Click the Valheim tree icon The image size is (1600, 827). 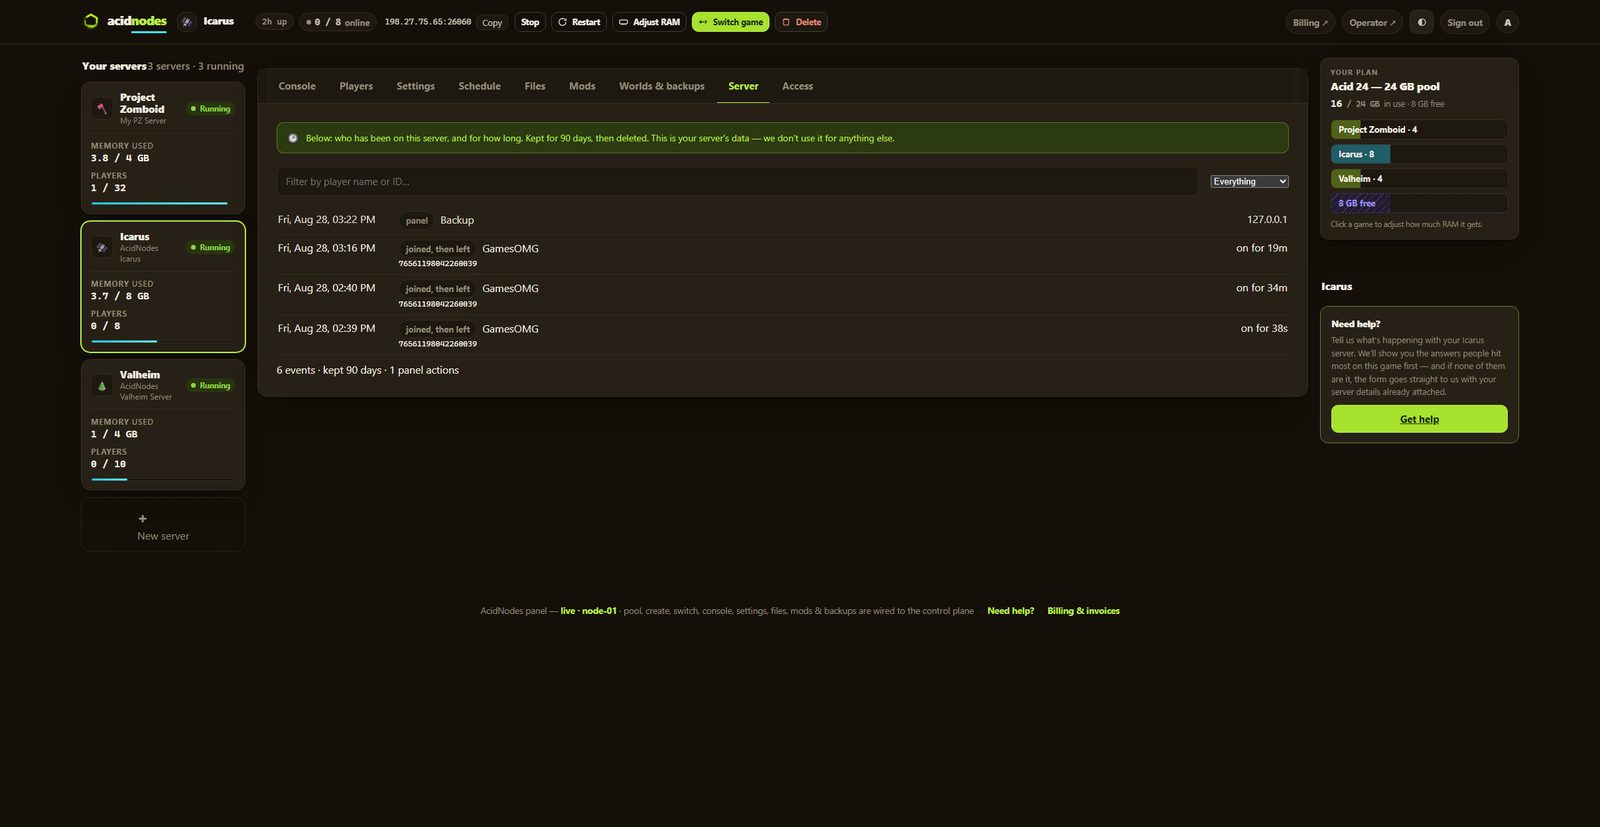pyautogui.click(x=102, y=385)
